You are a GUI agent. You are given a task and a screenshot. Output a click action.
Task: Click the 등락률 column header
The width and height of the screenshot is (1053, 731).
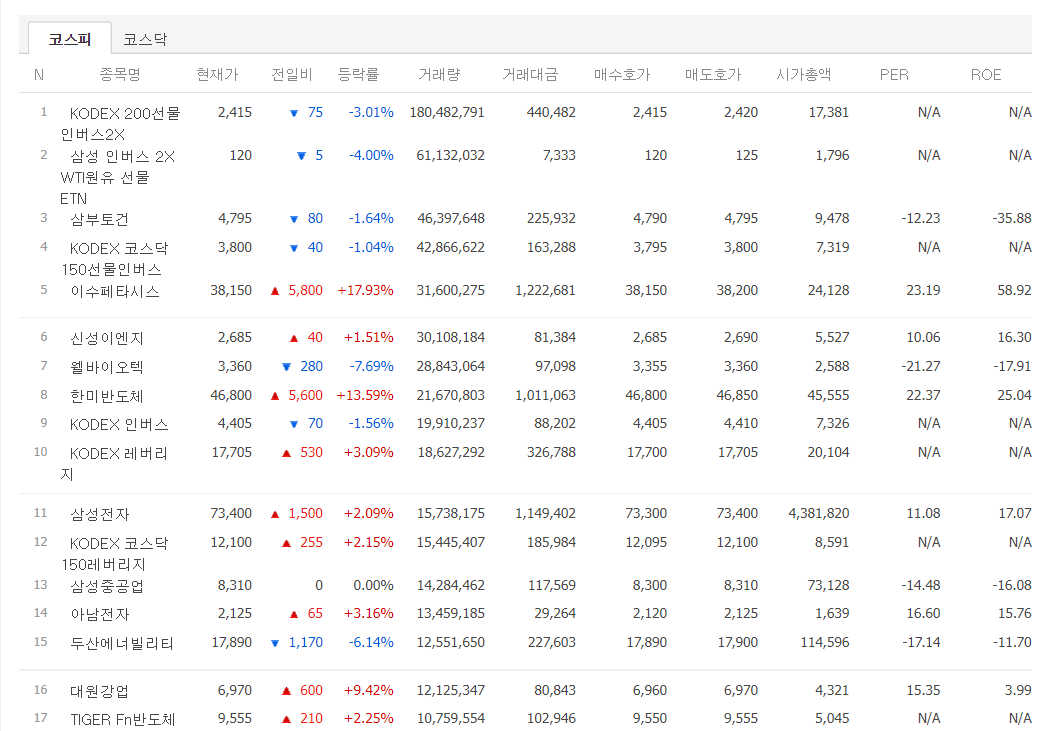coord(358,75)
